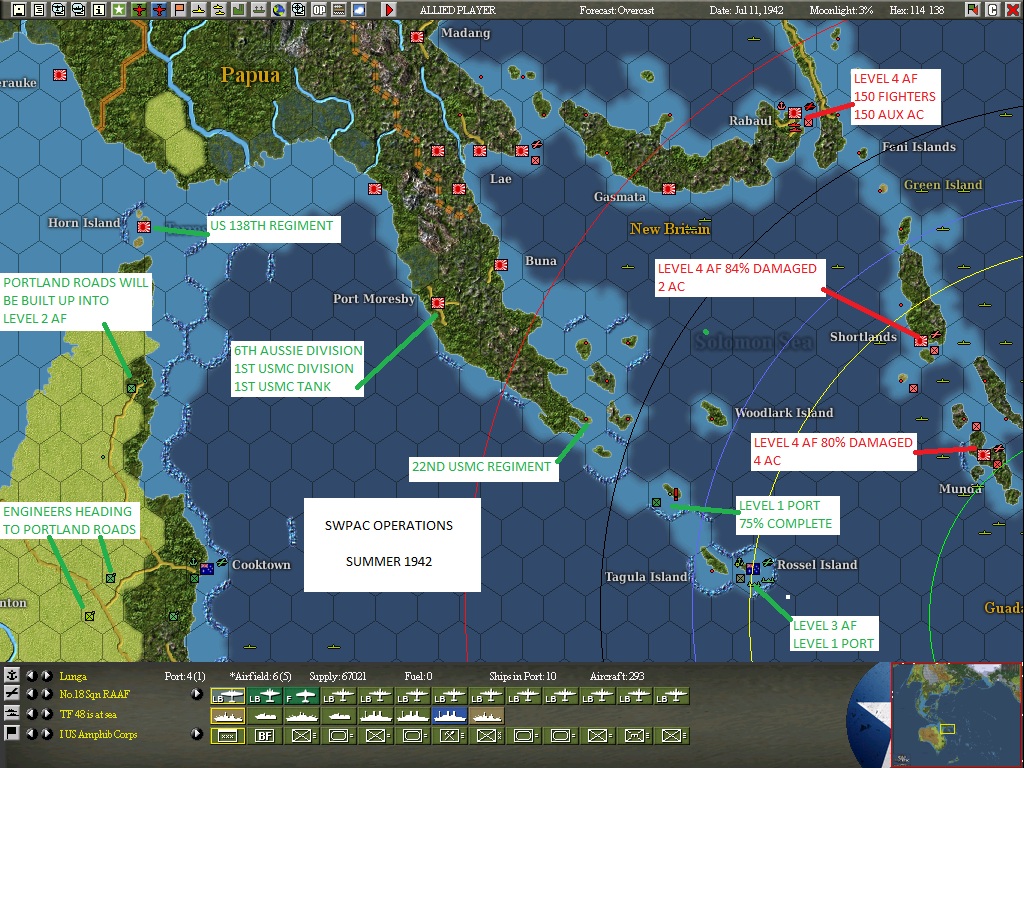Select the Japanese base marker at Buna
The width and height of the screenshot is (1032, 898).
(x=501, y=265)
